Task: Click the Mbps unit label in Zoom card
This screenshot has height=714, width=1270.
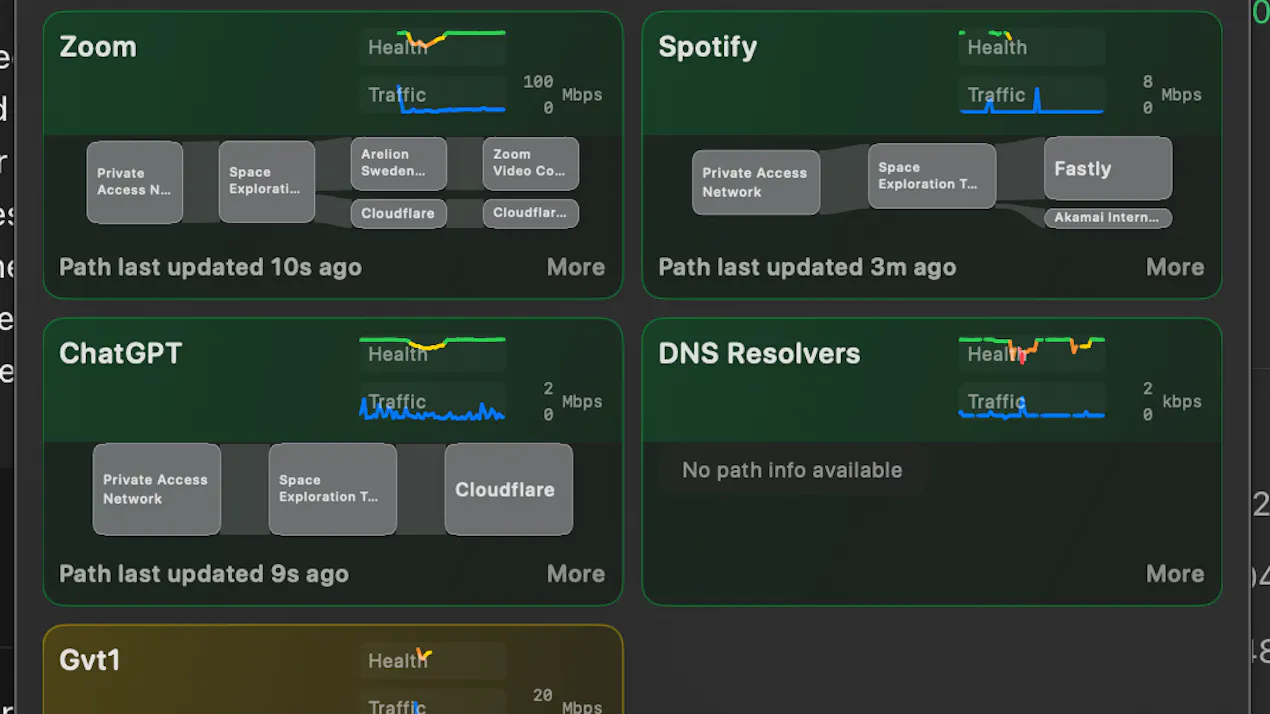Action: pos(582,95)
